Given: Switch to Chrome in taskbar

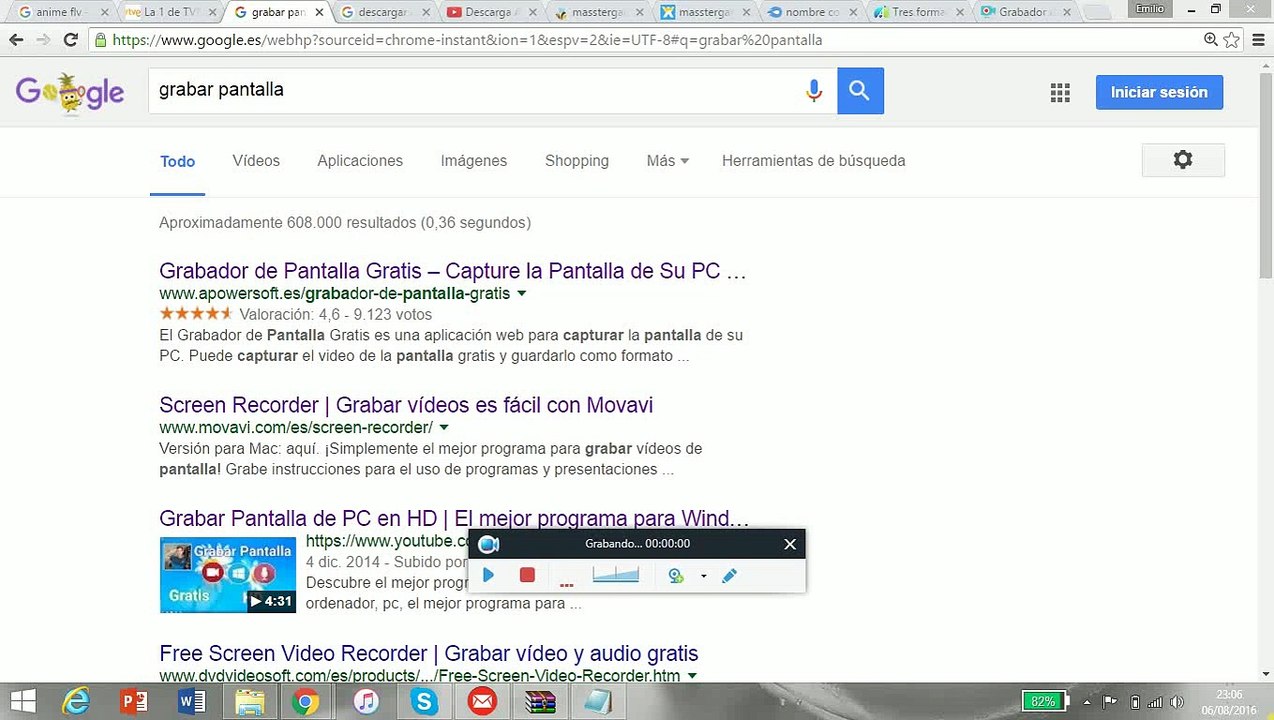Looking at the screenshot, I should pyautogui.click(x=306, y=701).
